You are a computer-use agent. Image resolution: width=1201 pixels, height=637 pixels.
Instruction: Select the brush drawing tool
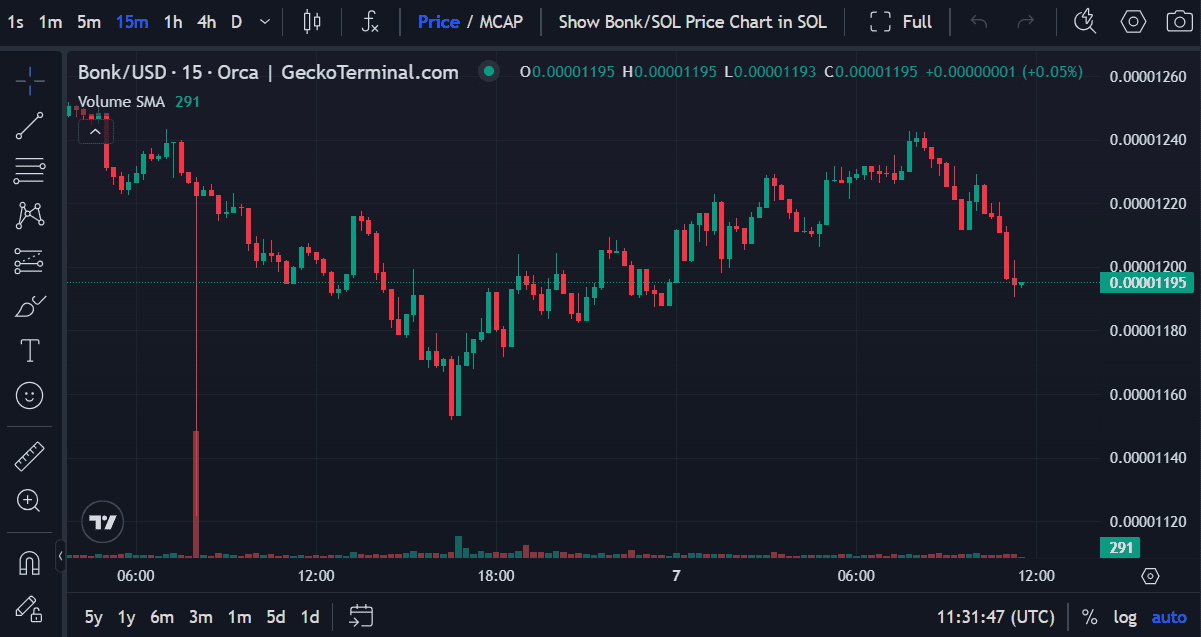29,306
